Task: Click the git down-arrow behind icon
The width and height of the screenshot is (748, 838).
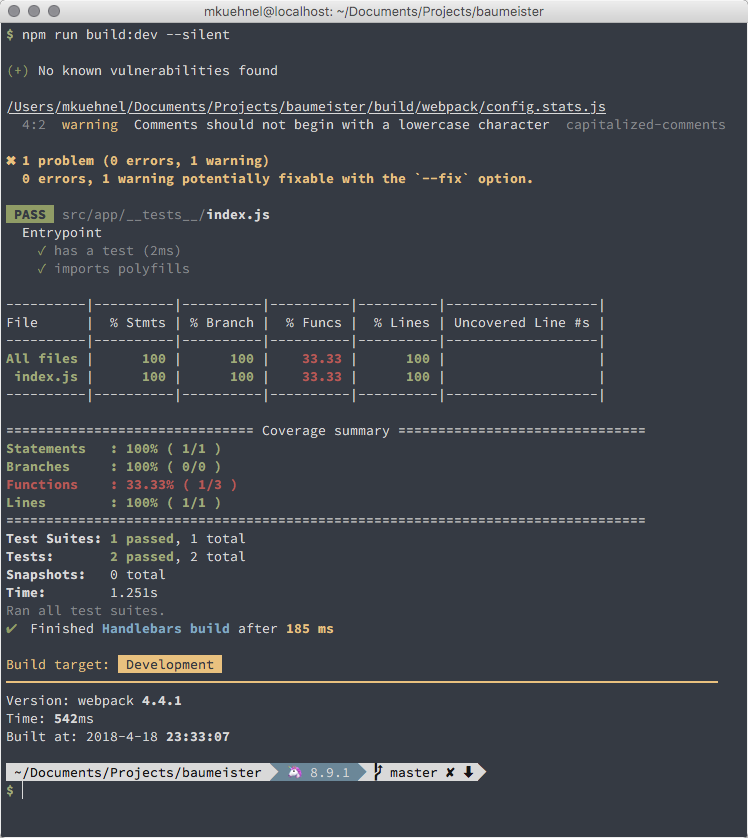Action: coord(469,772)
